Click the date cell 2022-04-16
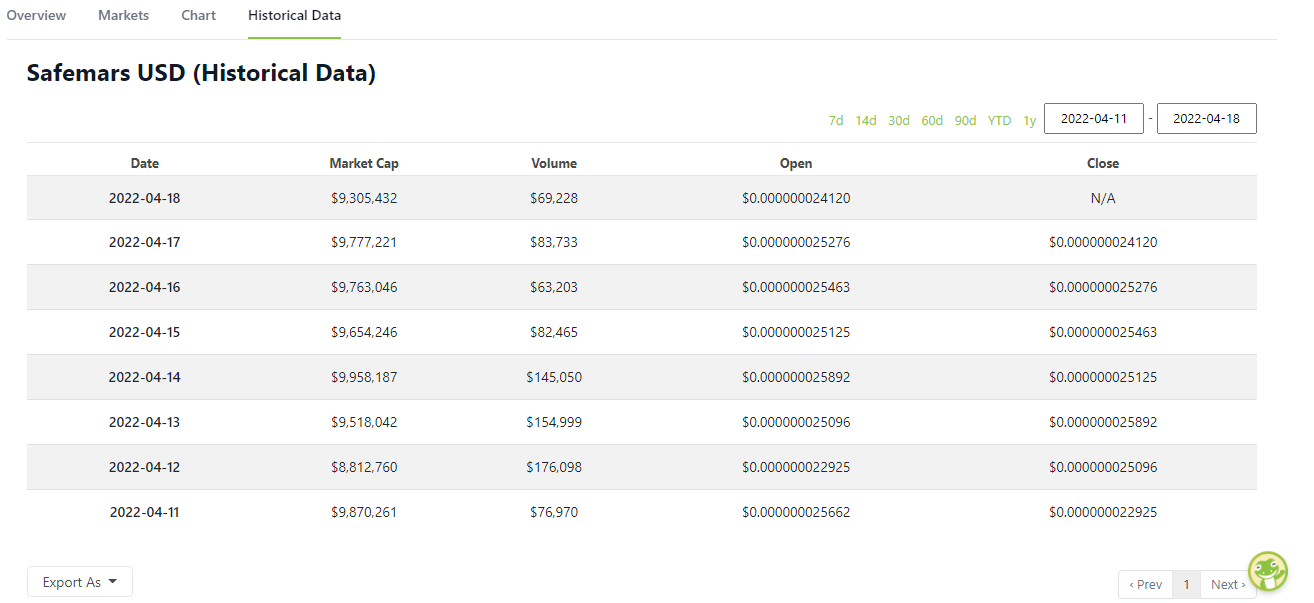 [x=145, y=287]
